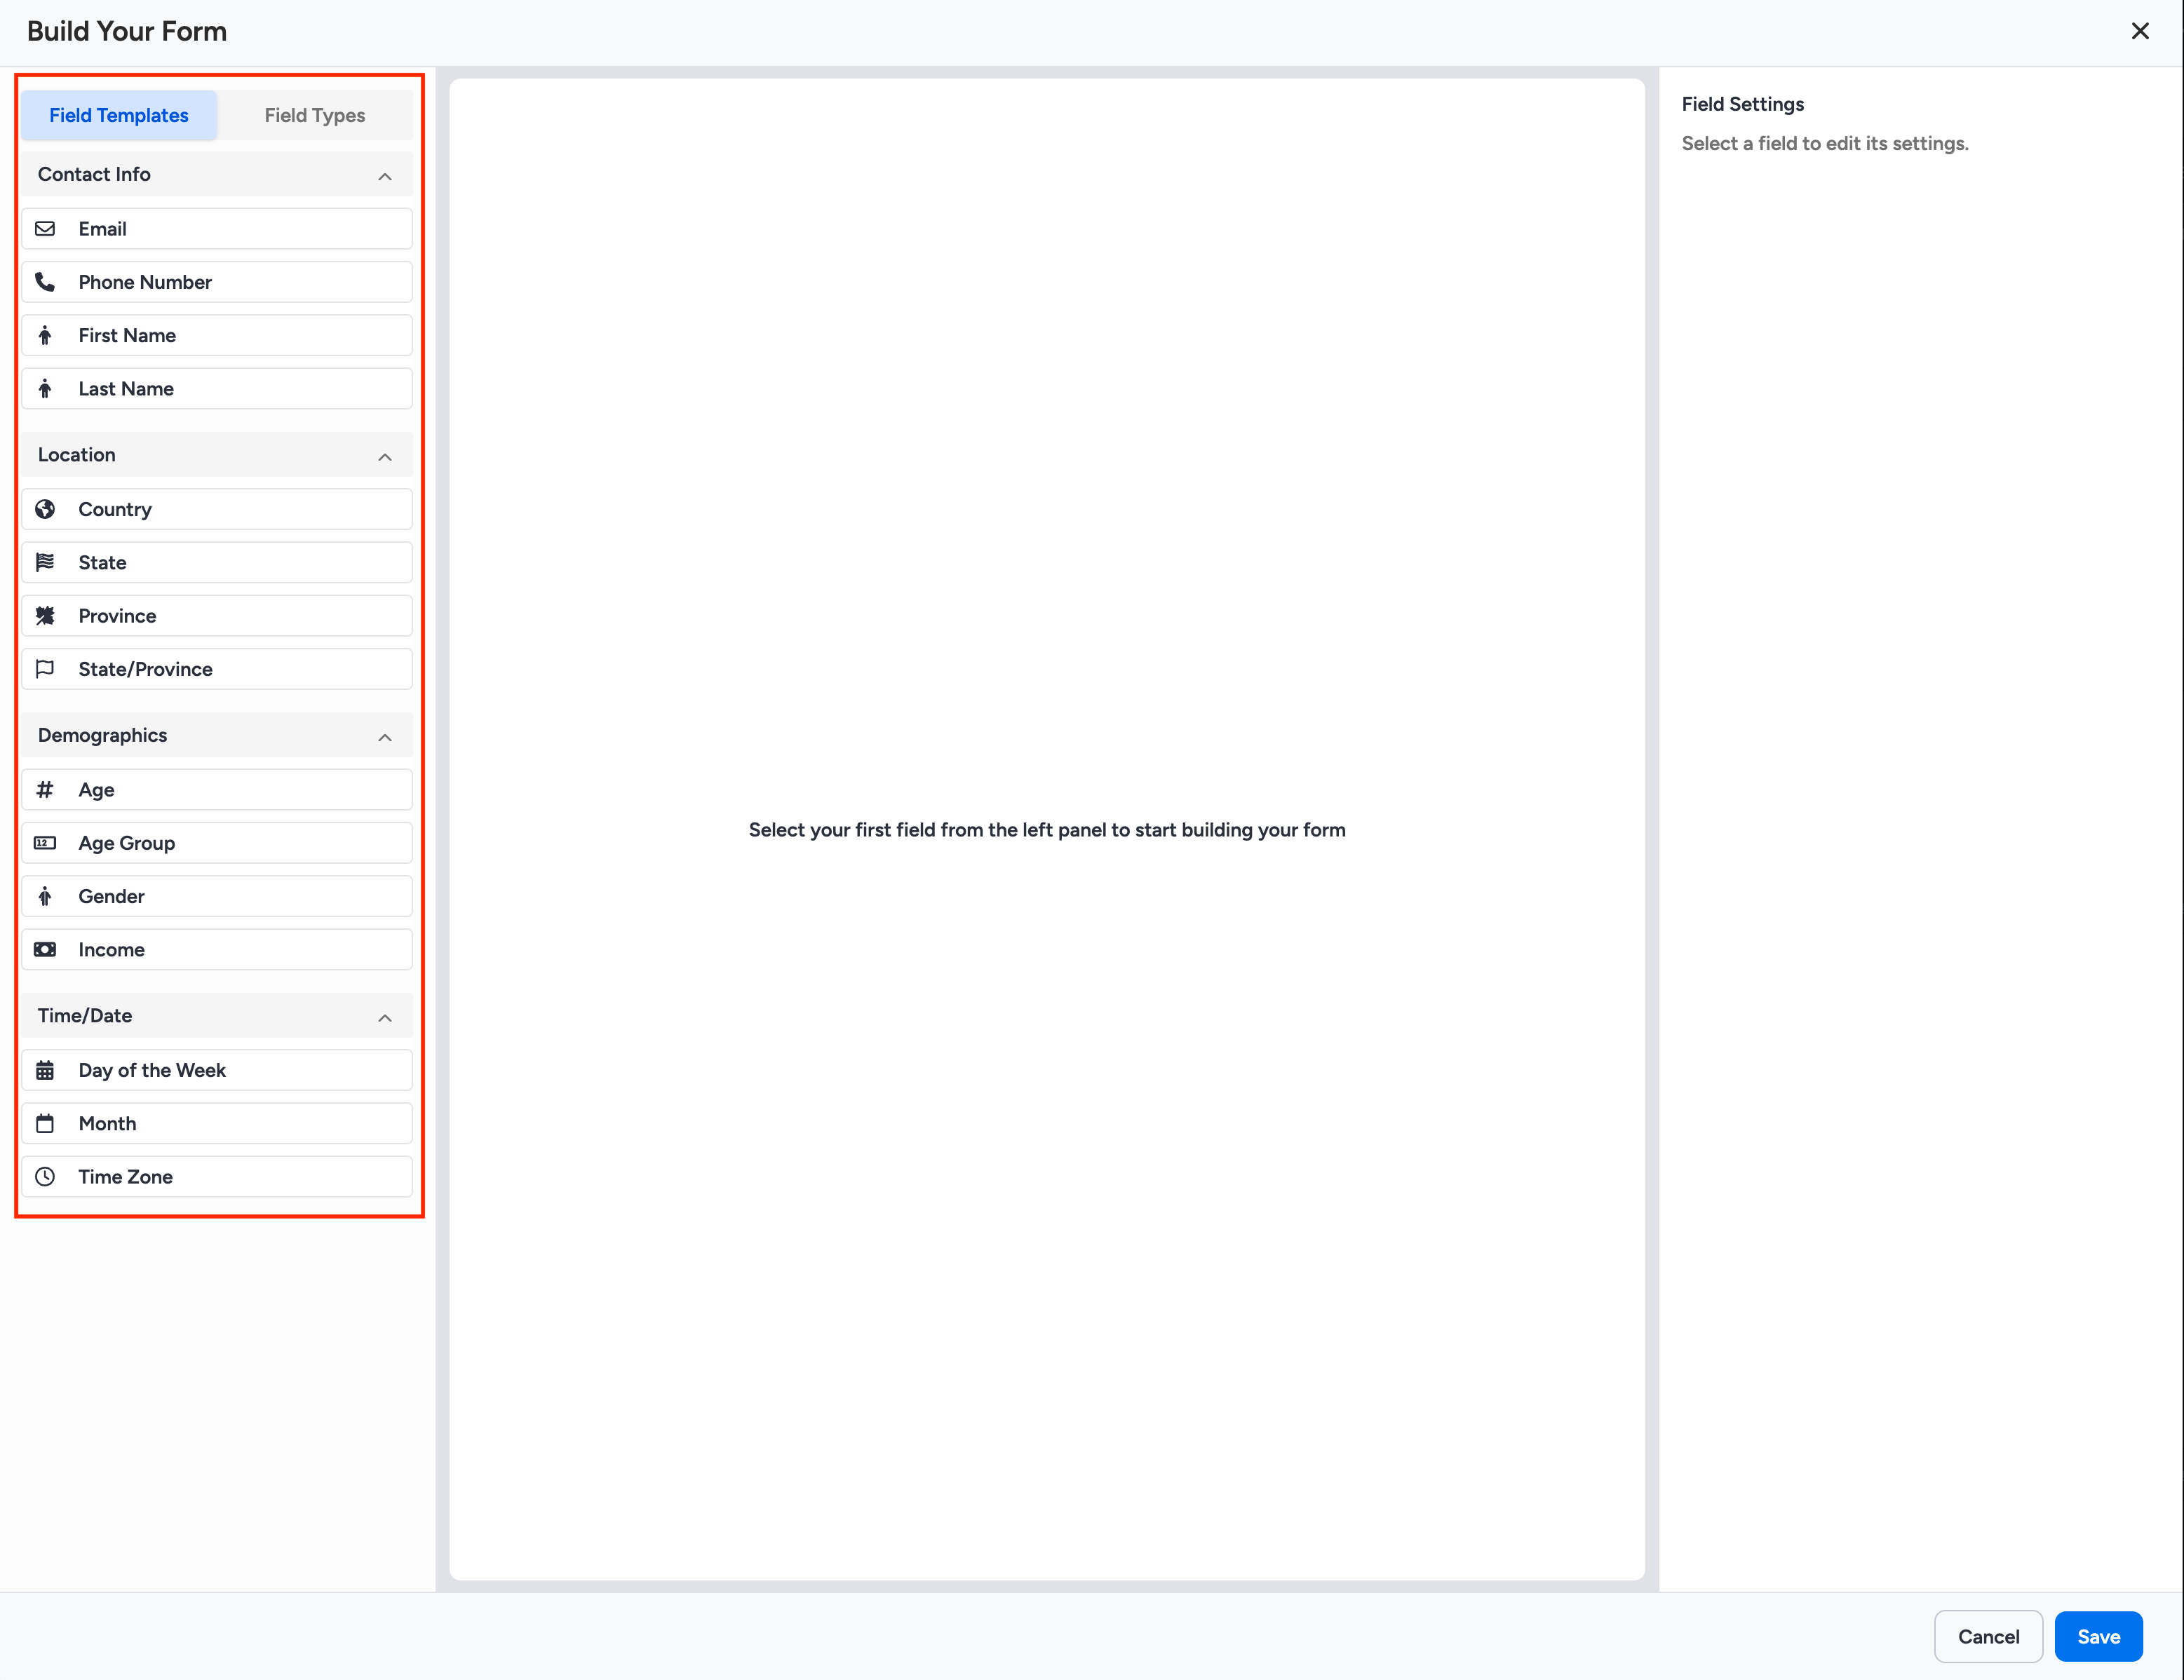Viewport: 2184px width, 1680px height.
Task: Add the Gender field template
Action: pos(217,896)
